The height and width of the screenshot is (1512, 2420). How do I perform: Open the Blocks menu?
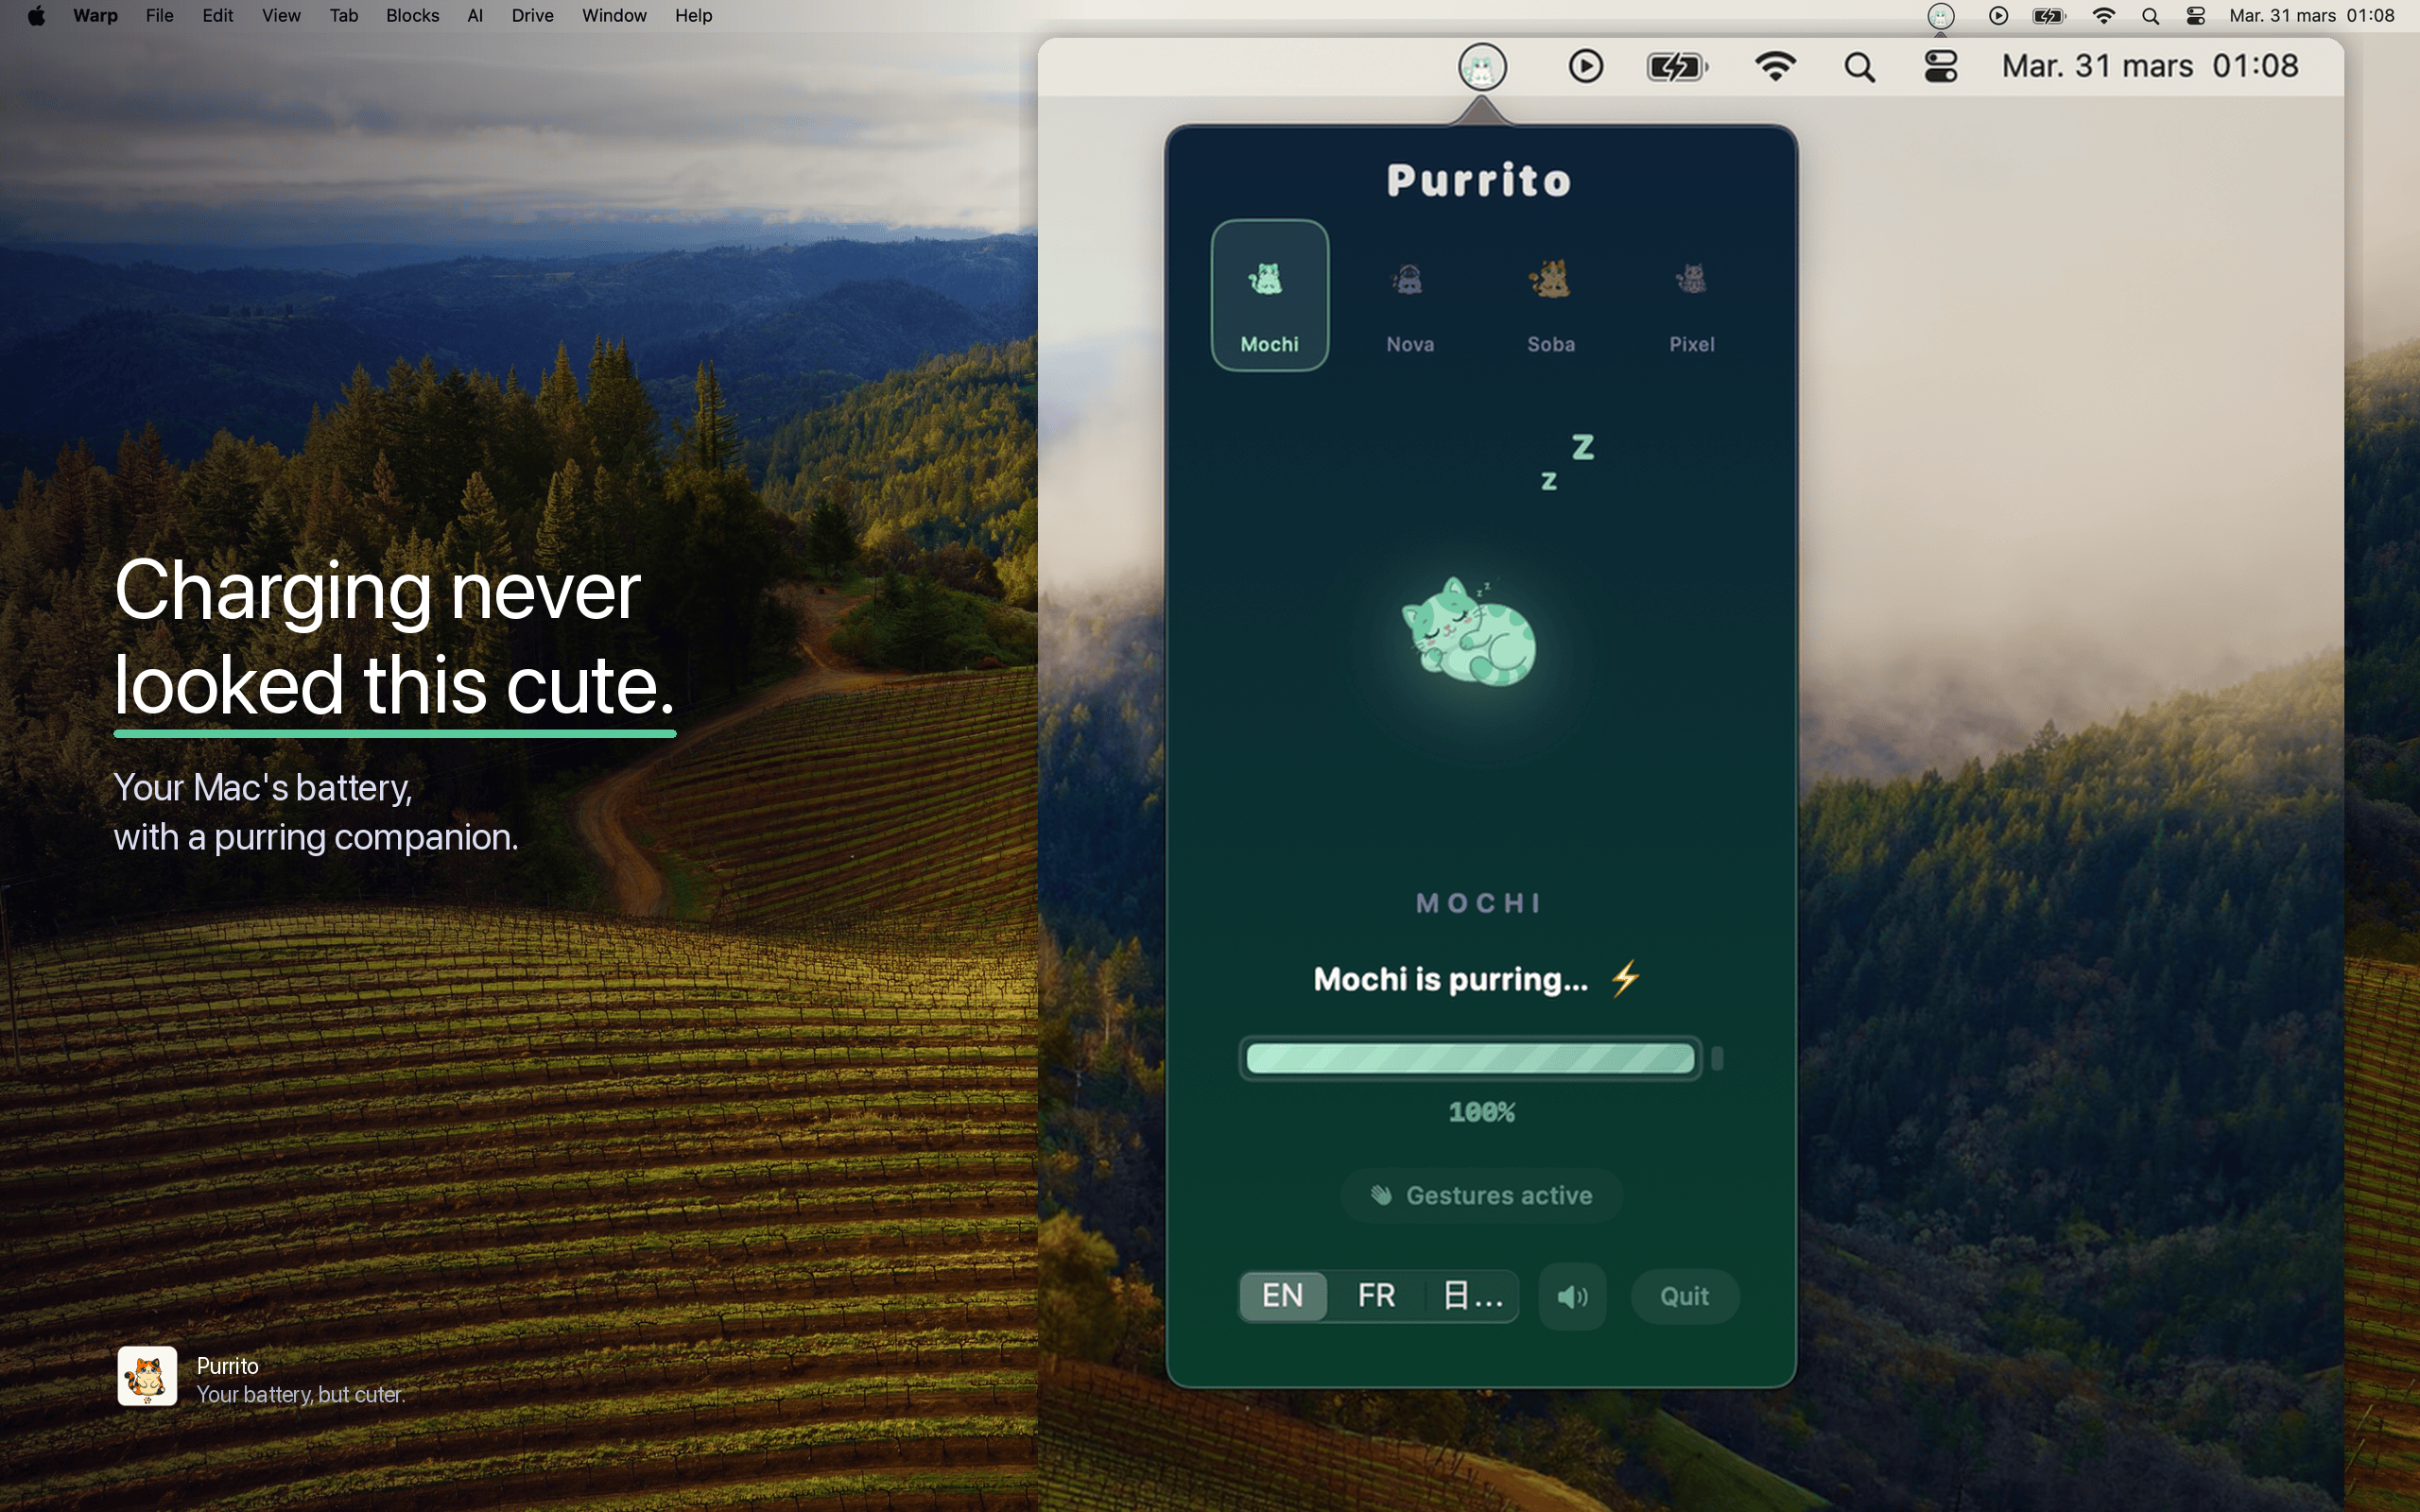(412, 15)
